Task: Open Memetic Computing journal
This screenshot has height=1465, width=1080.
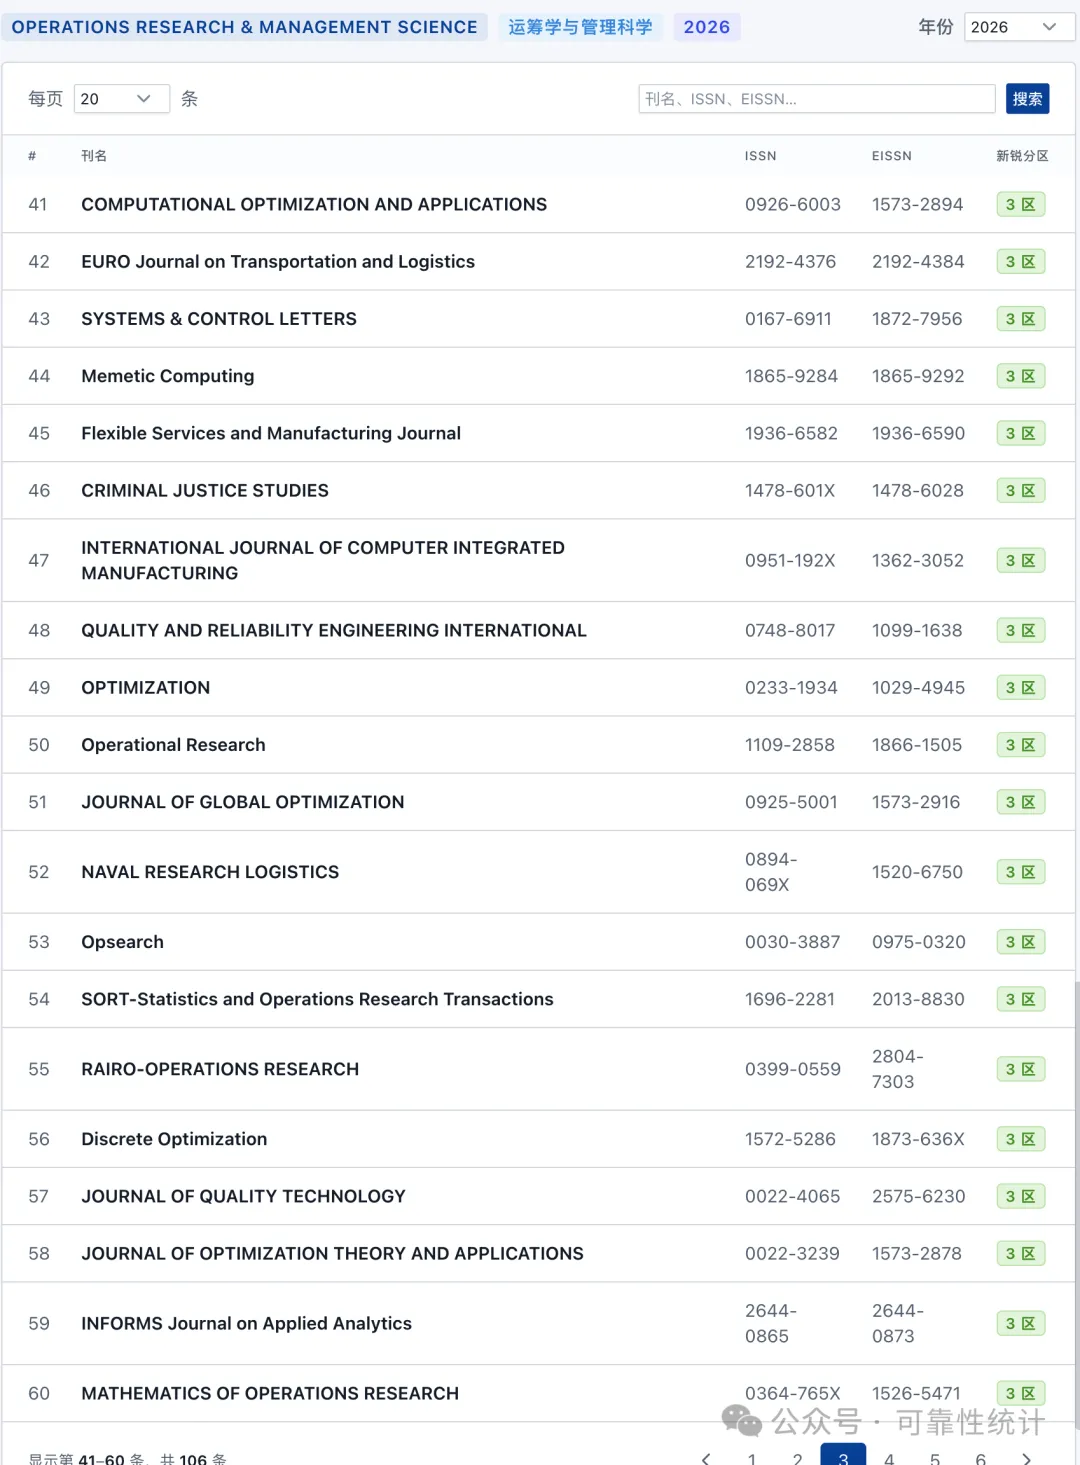Action: 168,376
